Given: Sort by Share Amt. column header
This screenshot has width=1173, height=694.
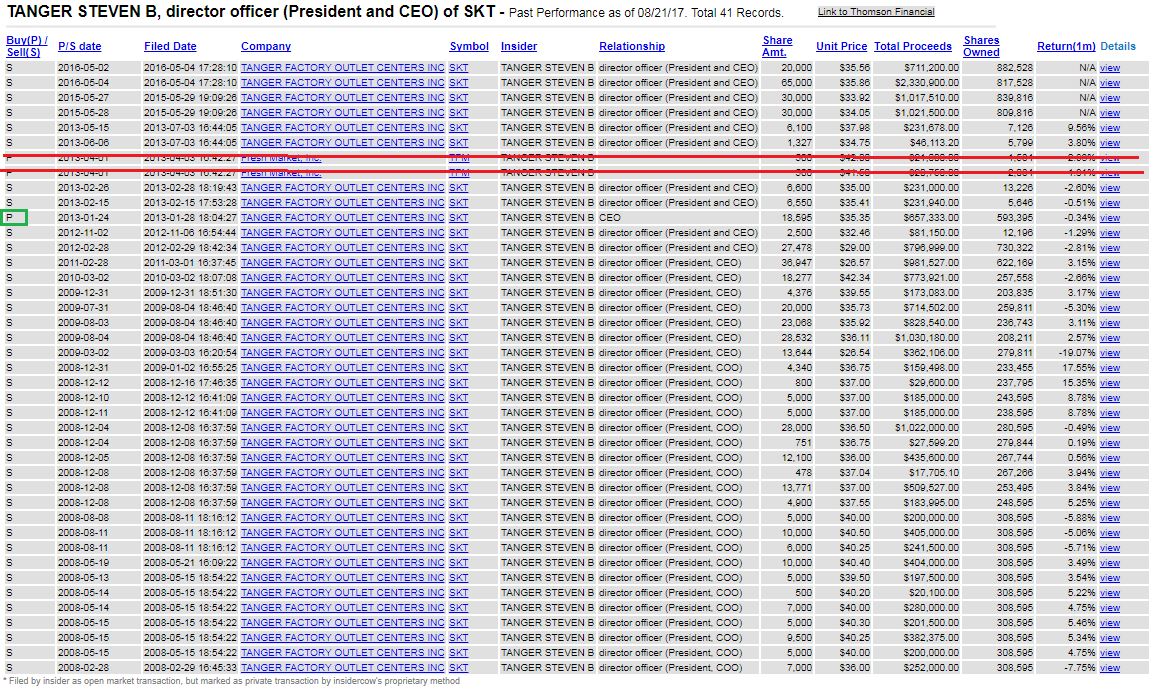Looking at the screenshot, I should coord(777,46).
